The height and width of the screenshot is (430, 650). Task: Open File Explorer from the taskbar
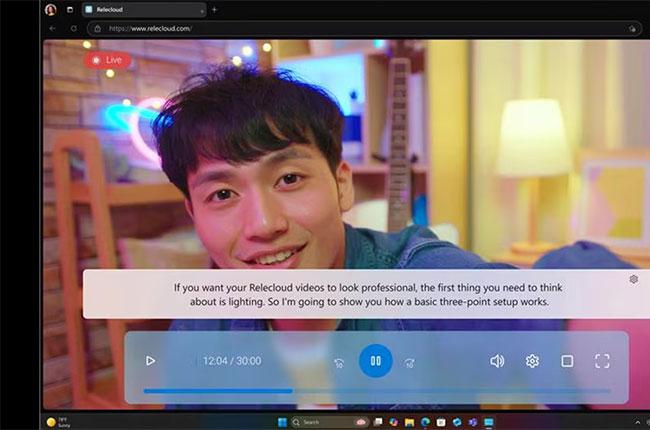410,422
